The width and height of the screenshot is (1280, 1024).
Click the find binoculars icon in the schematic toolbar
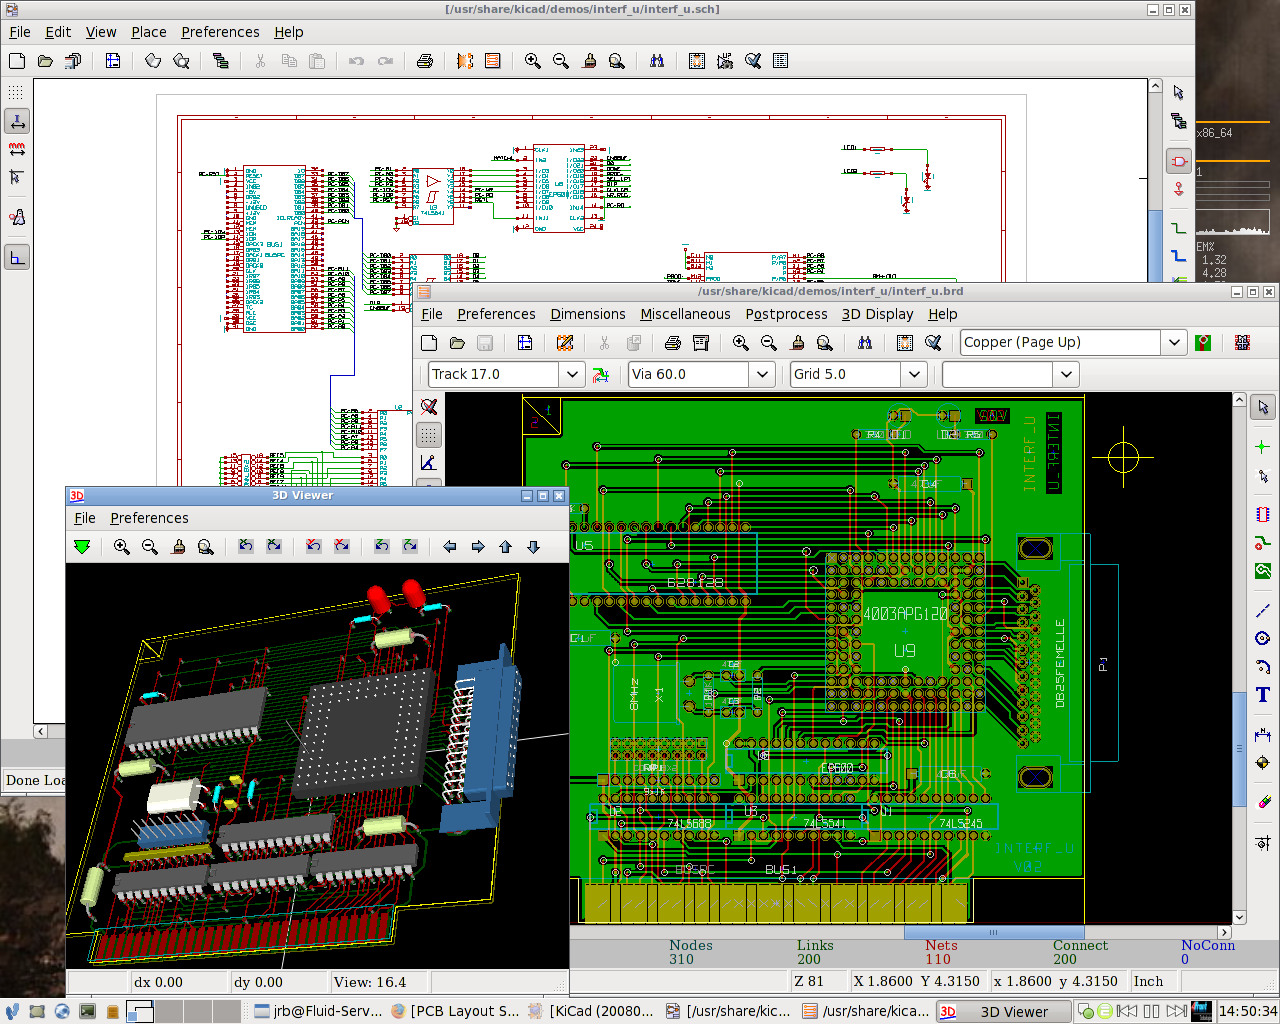coord(657,61)
